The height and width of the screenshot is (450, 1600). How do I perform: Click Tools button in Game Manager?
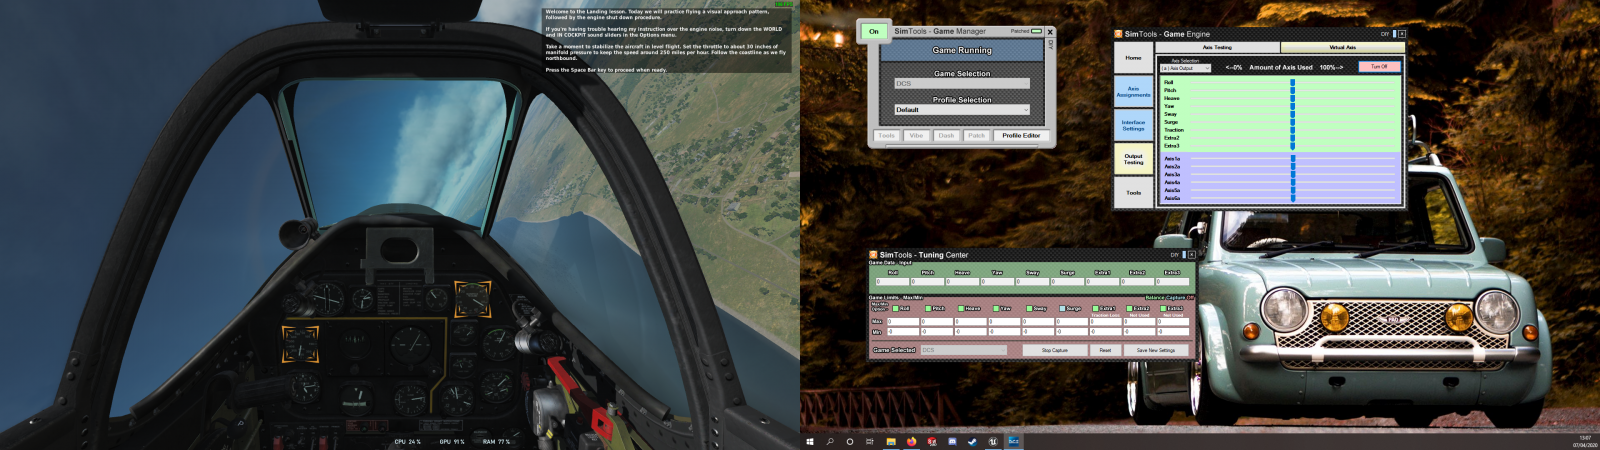[887, 135]
